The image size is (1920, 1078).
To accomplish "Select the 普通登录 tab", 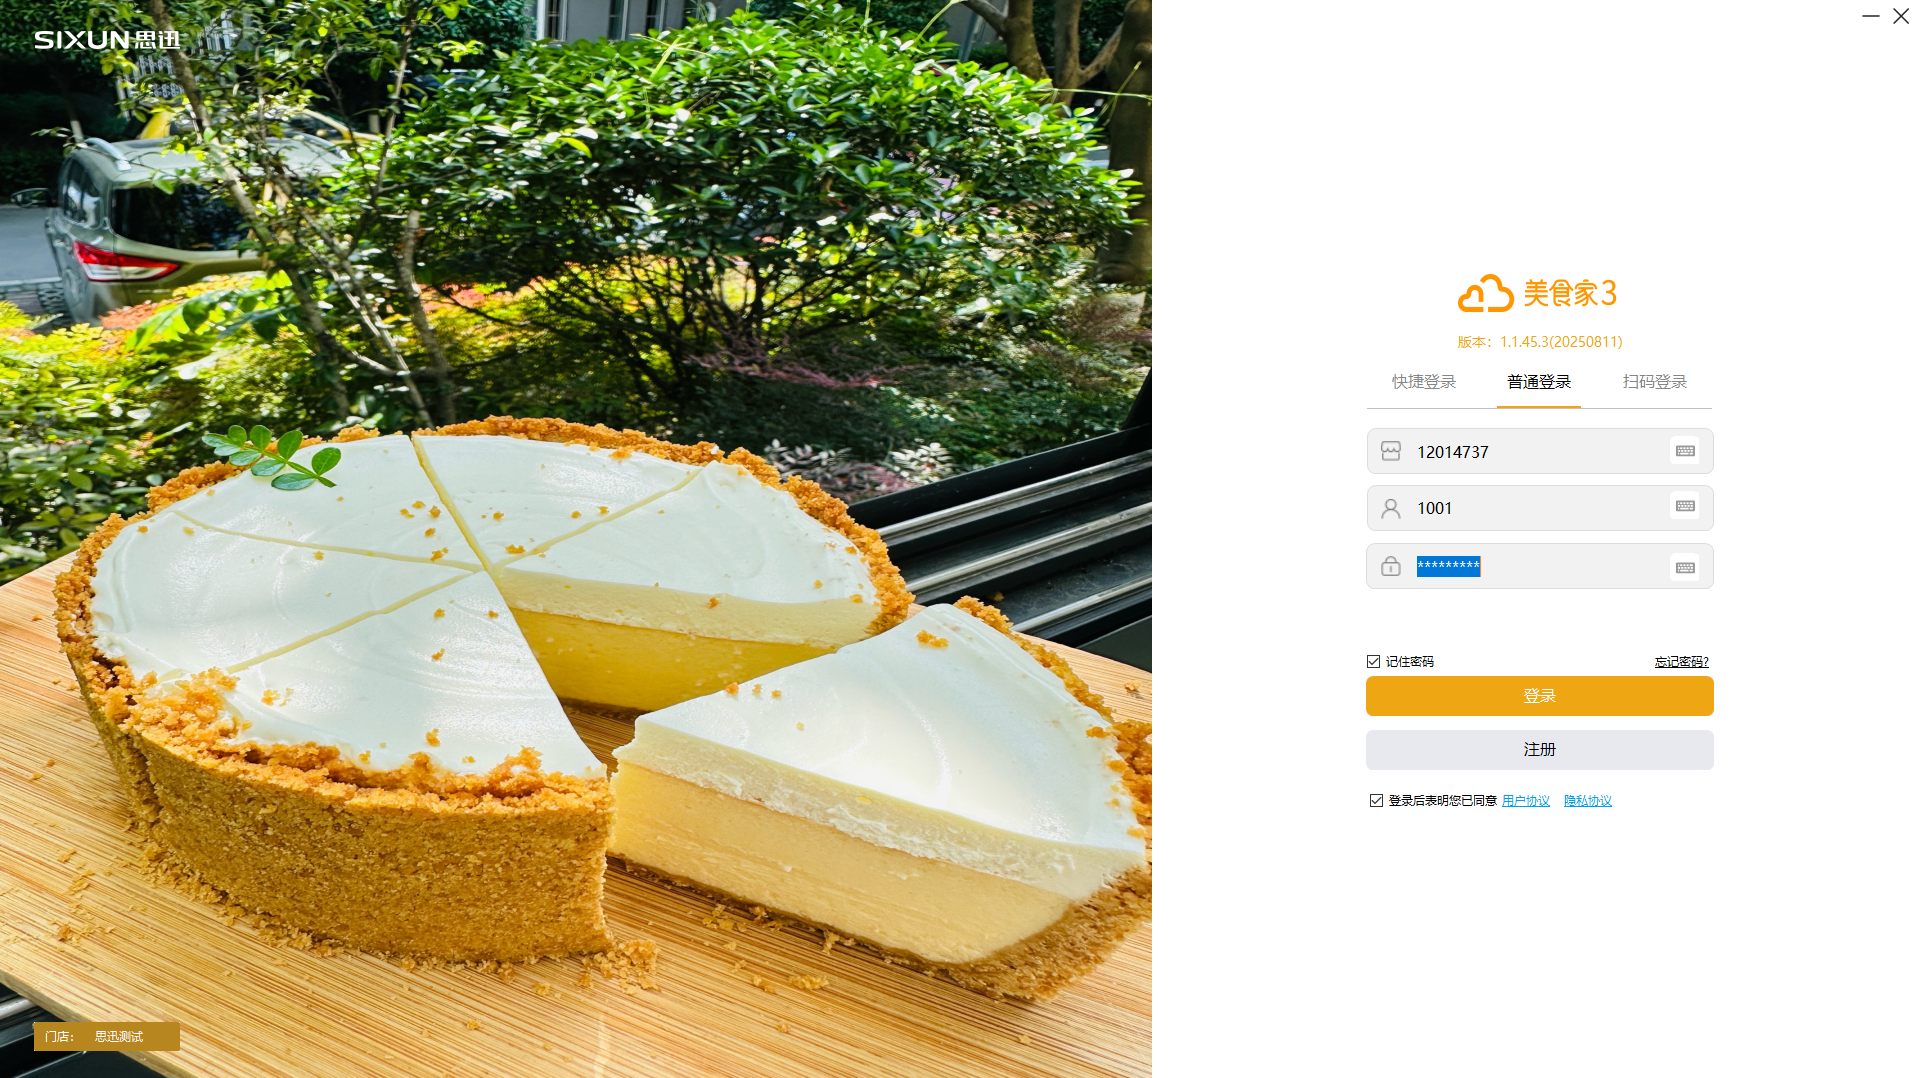I will (1539, 382).
